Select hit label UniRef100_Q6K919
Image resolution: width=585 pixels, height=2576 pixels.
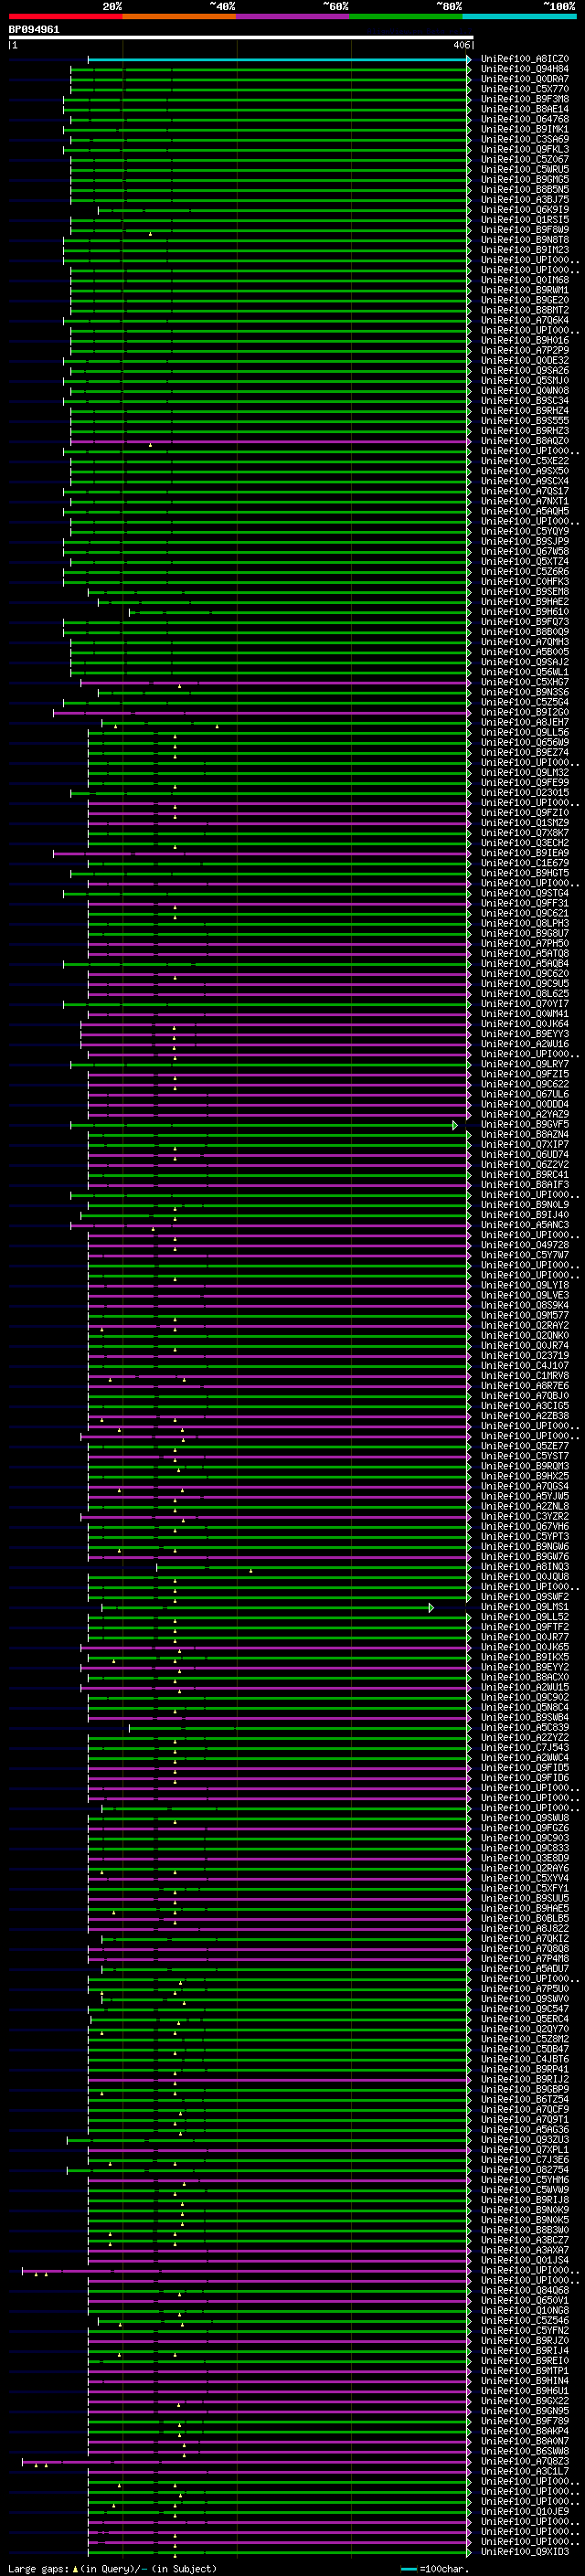(525, 210)
